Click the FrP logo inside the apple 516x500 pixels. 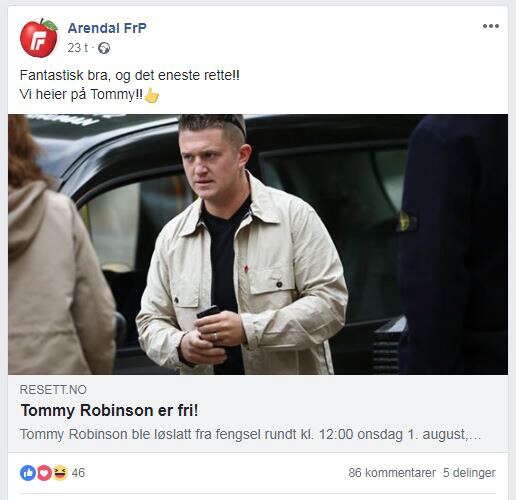pos(38,42)
